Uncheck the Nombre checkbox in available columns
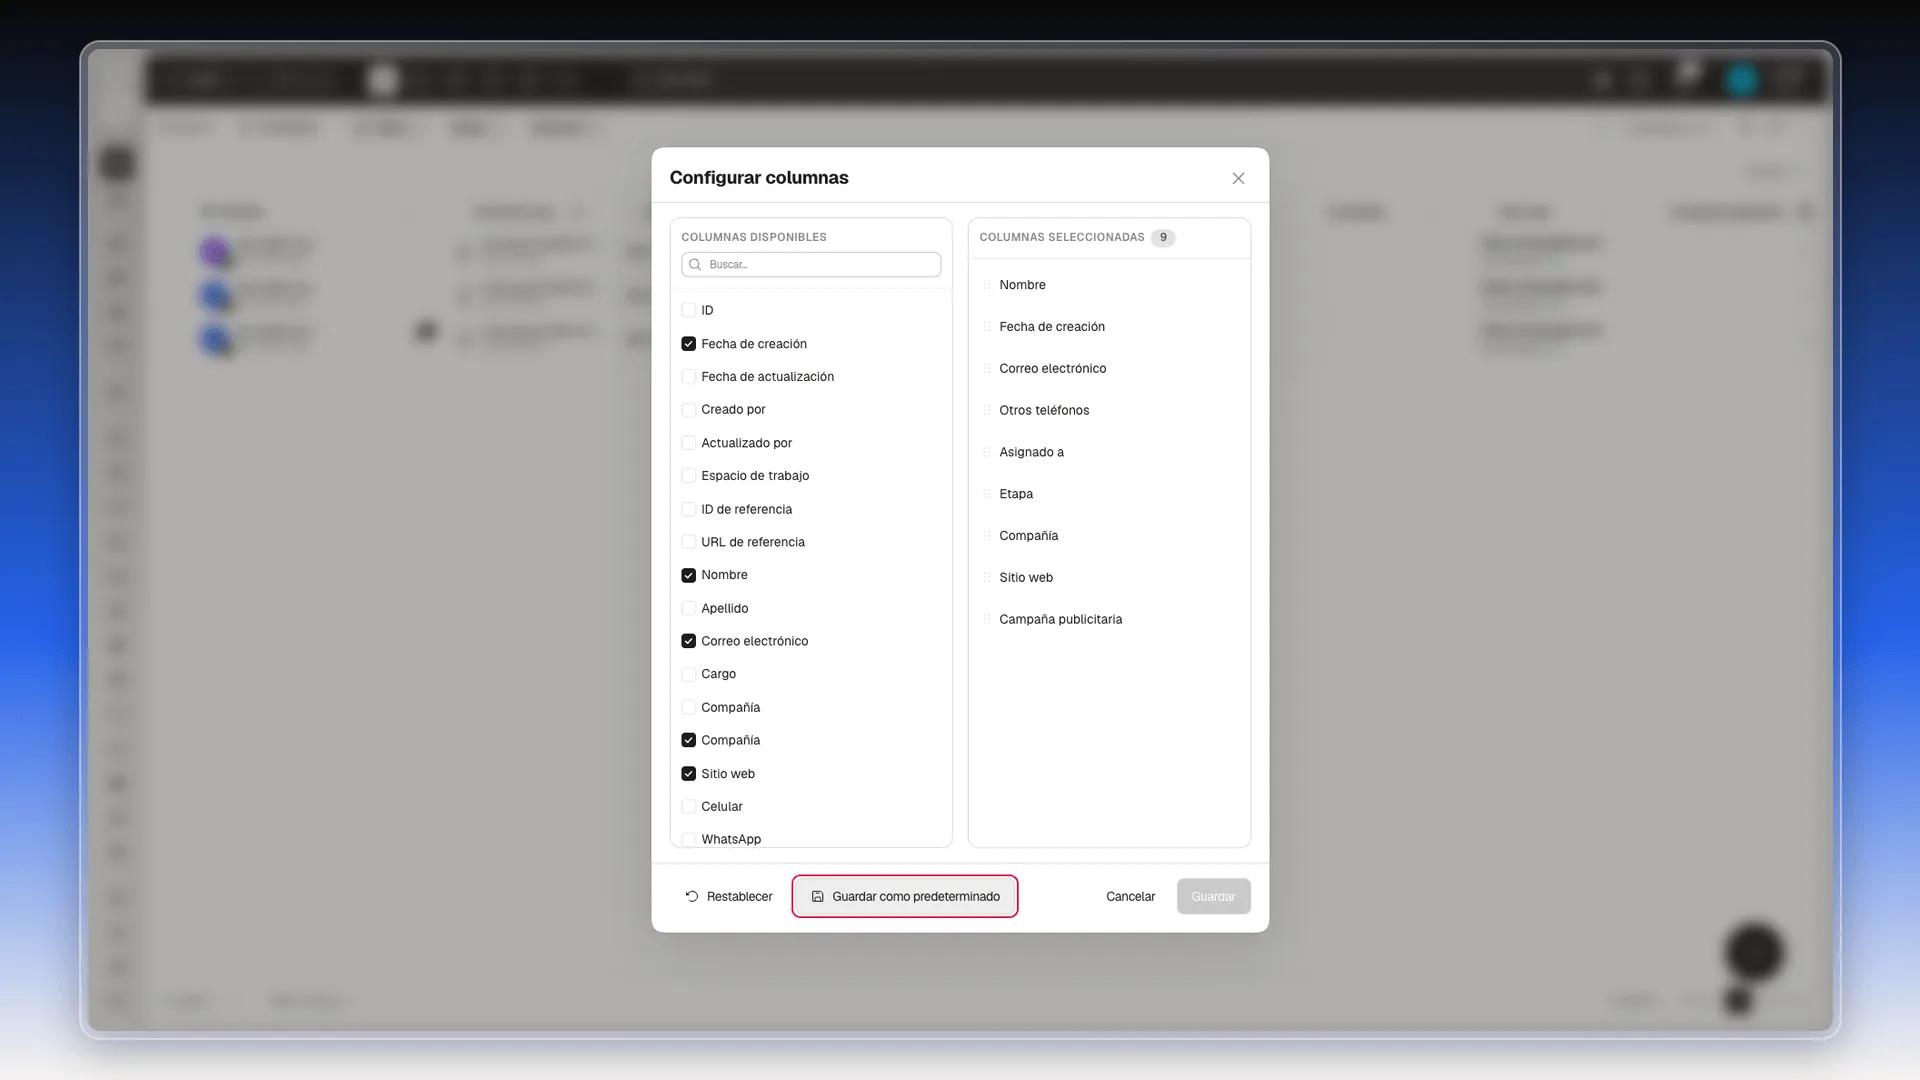The width and height of the screenshot is (1920, 1080). tap(688, 575)
